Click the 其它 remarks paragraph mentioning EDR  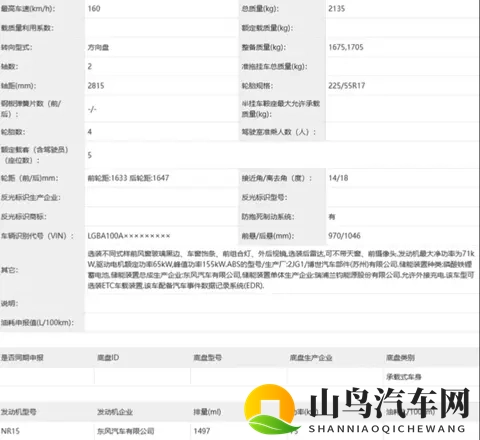(281, 270)
